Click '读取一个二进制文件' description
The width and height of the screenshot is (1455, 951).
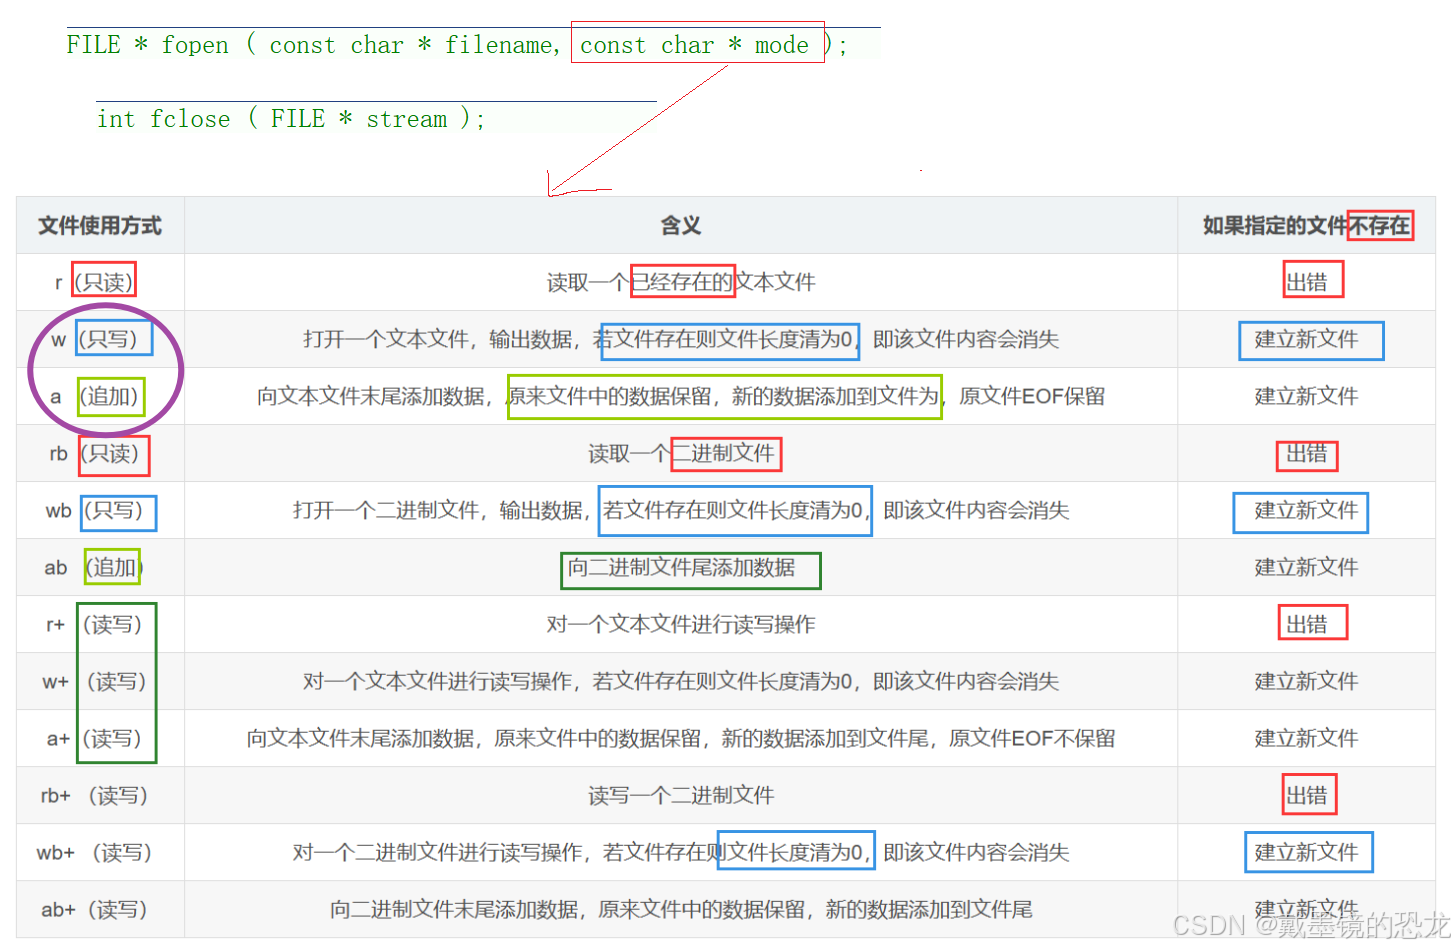tap(681, 454)
